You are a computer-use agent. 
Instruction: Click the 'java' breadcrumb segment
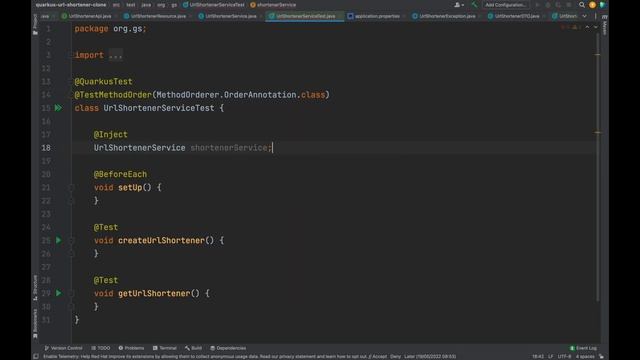[x=146, y=5]
